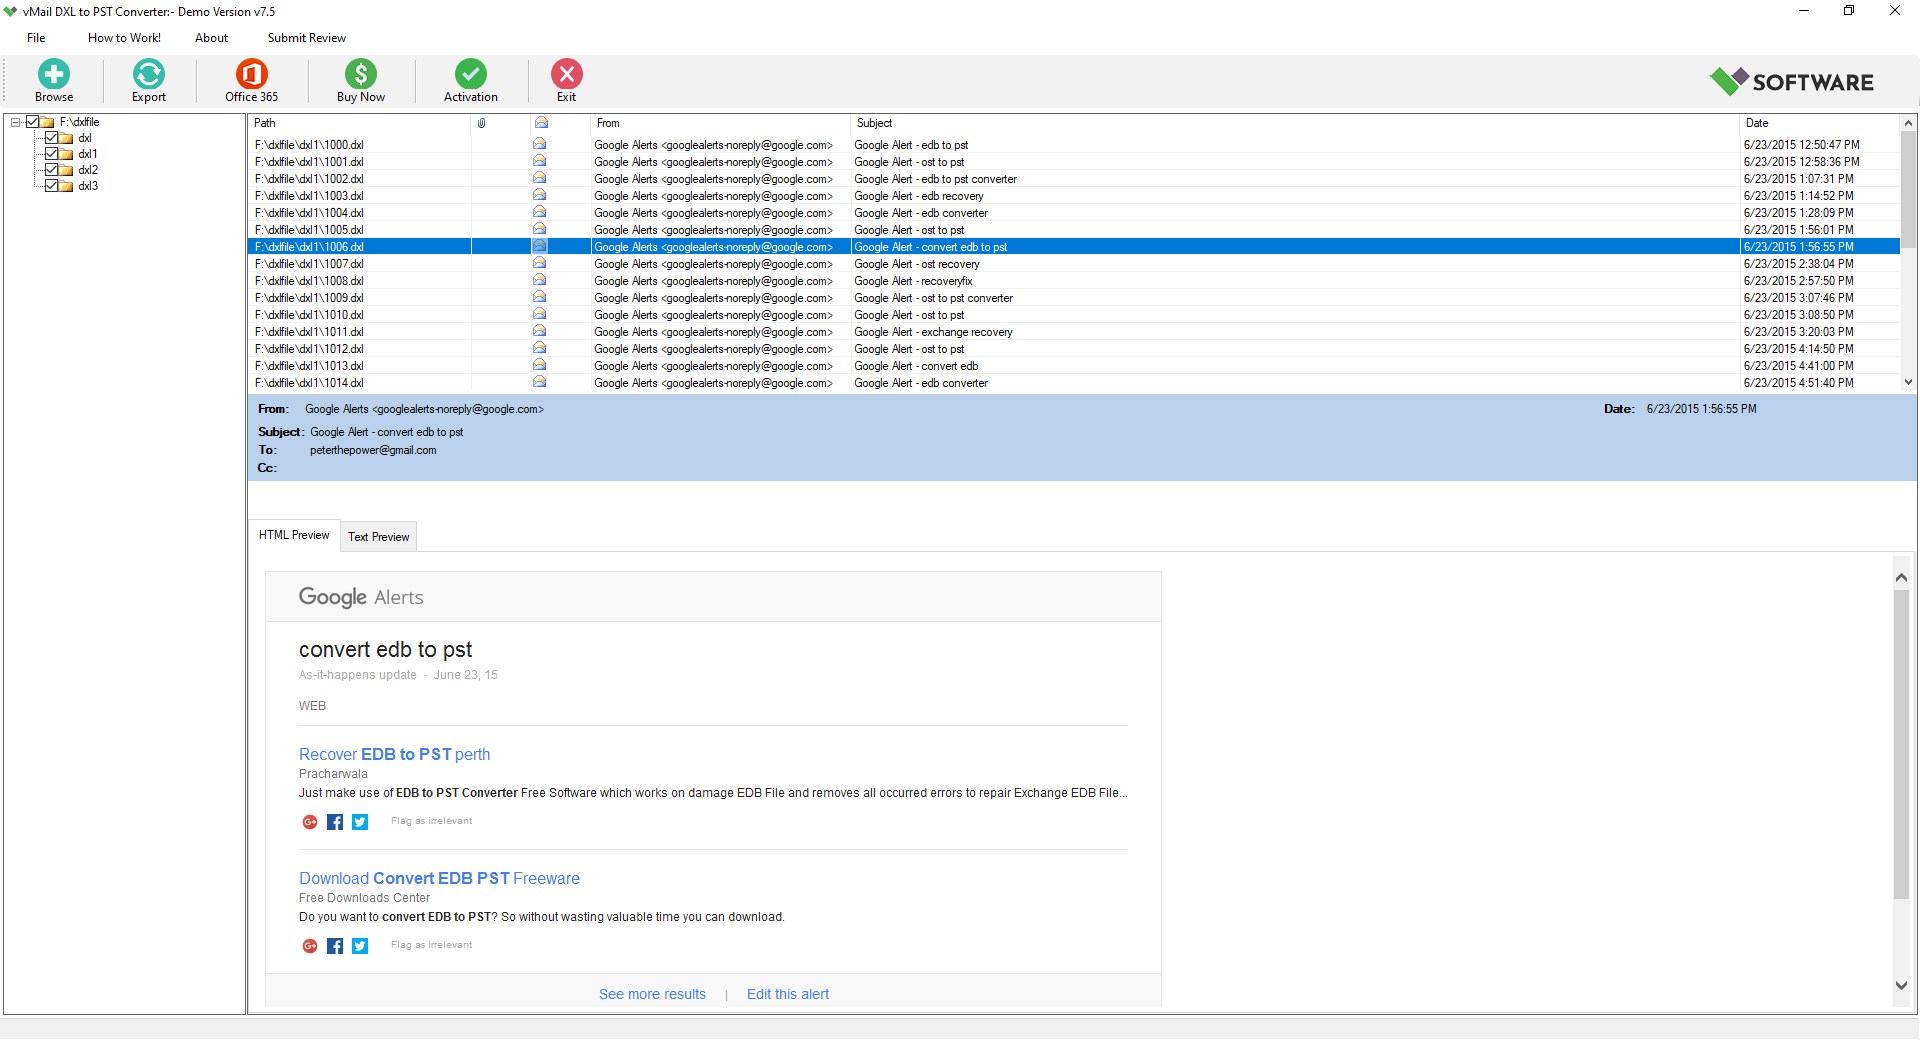The width and height of the screenshot is (1920, 1040).
Task: Click the date 6/23/2015 4:41:00 PM
Action: click(x=1798, y=366)
